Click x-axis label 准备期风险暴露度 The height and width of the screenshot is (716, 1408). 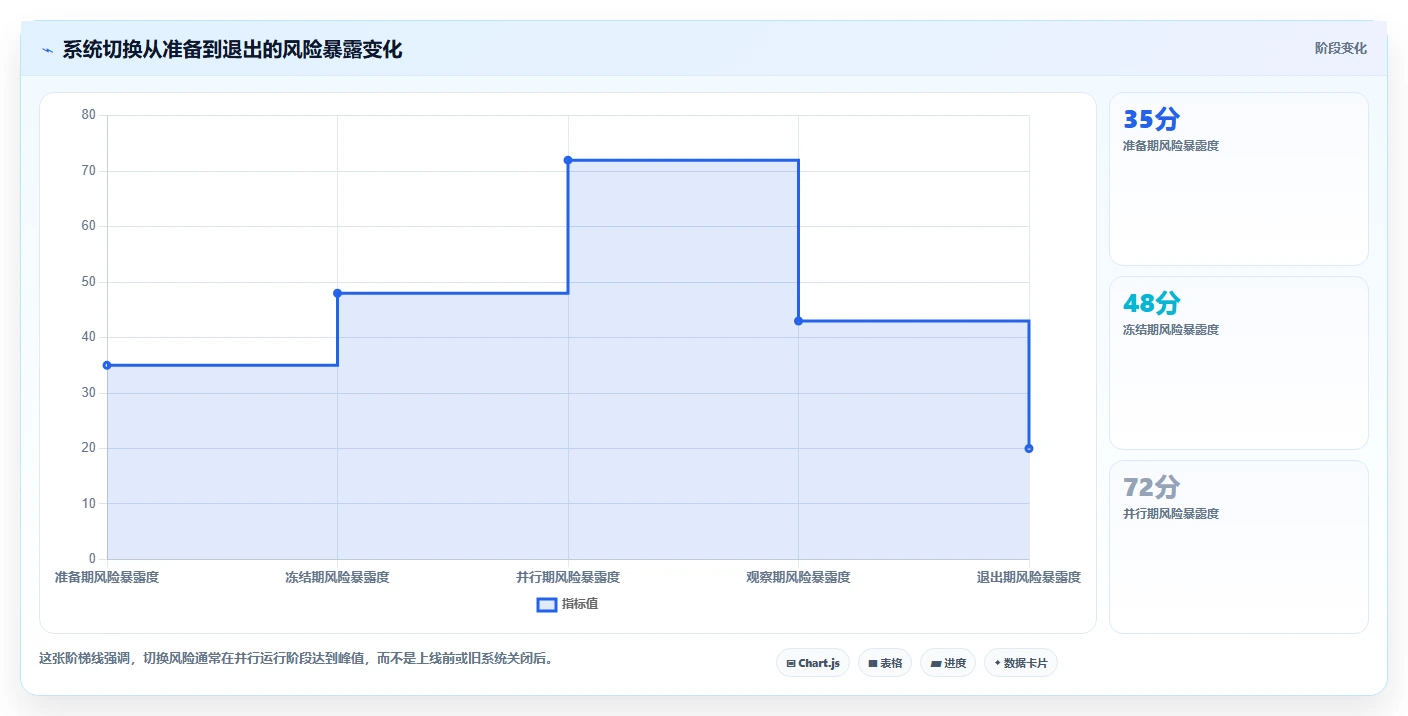coord(107,578)
